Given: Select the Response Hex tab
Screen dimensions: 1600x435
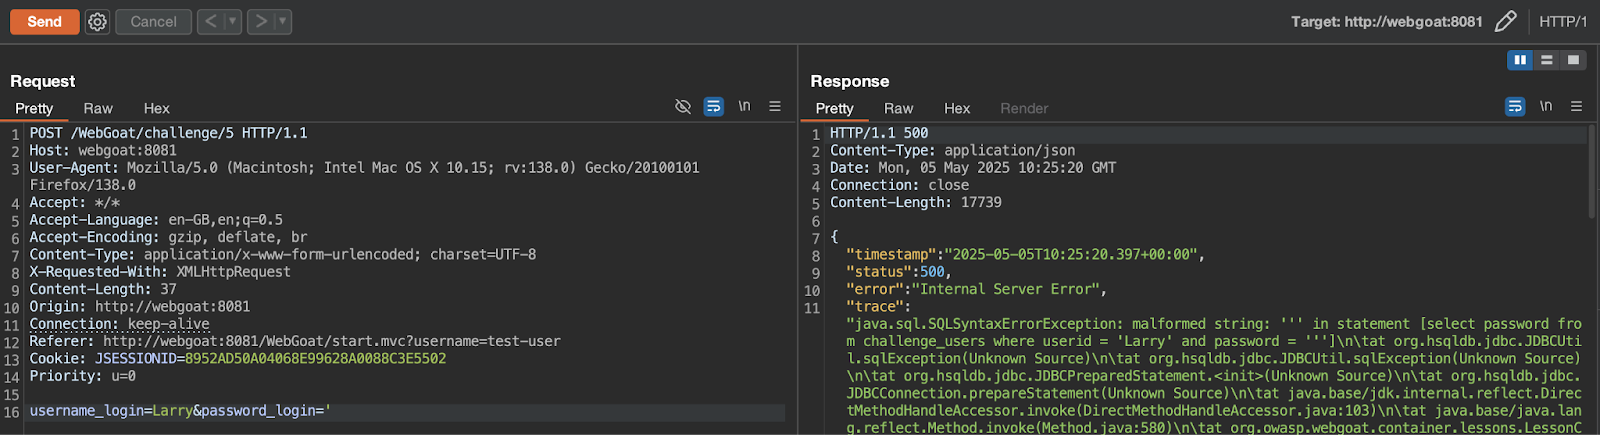Looking at the screenshot, I should (x=957, y=108).
